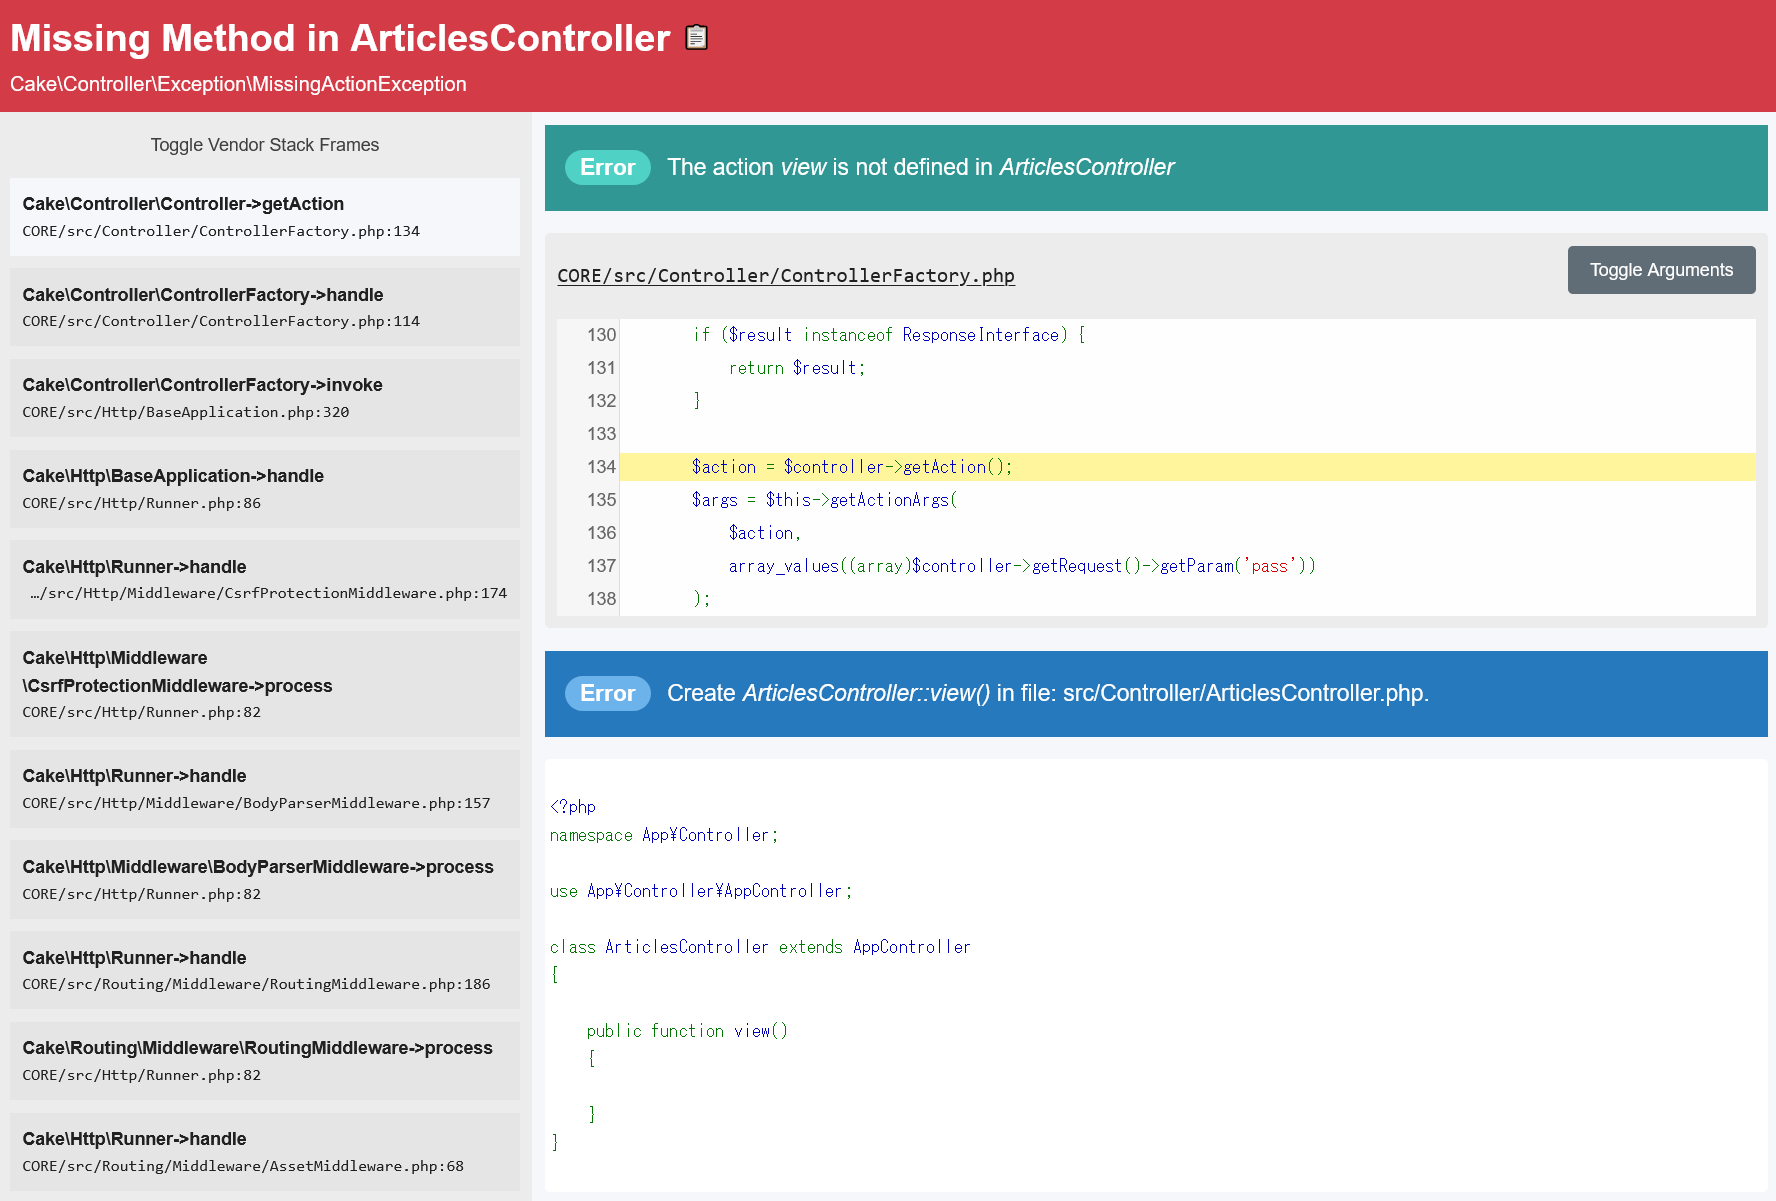Open CORE/src/Controller/ControllerFactory.php file link
The height and width of the screenshot is (1201, 1776).
[786, 276]
